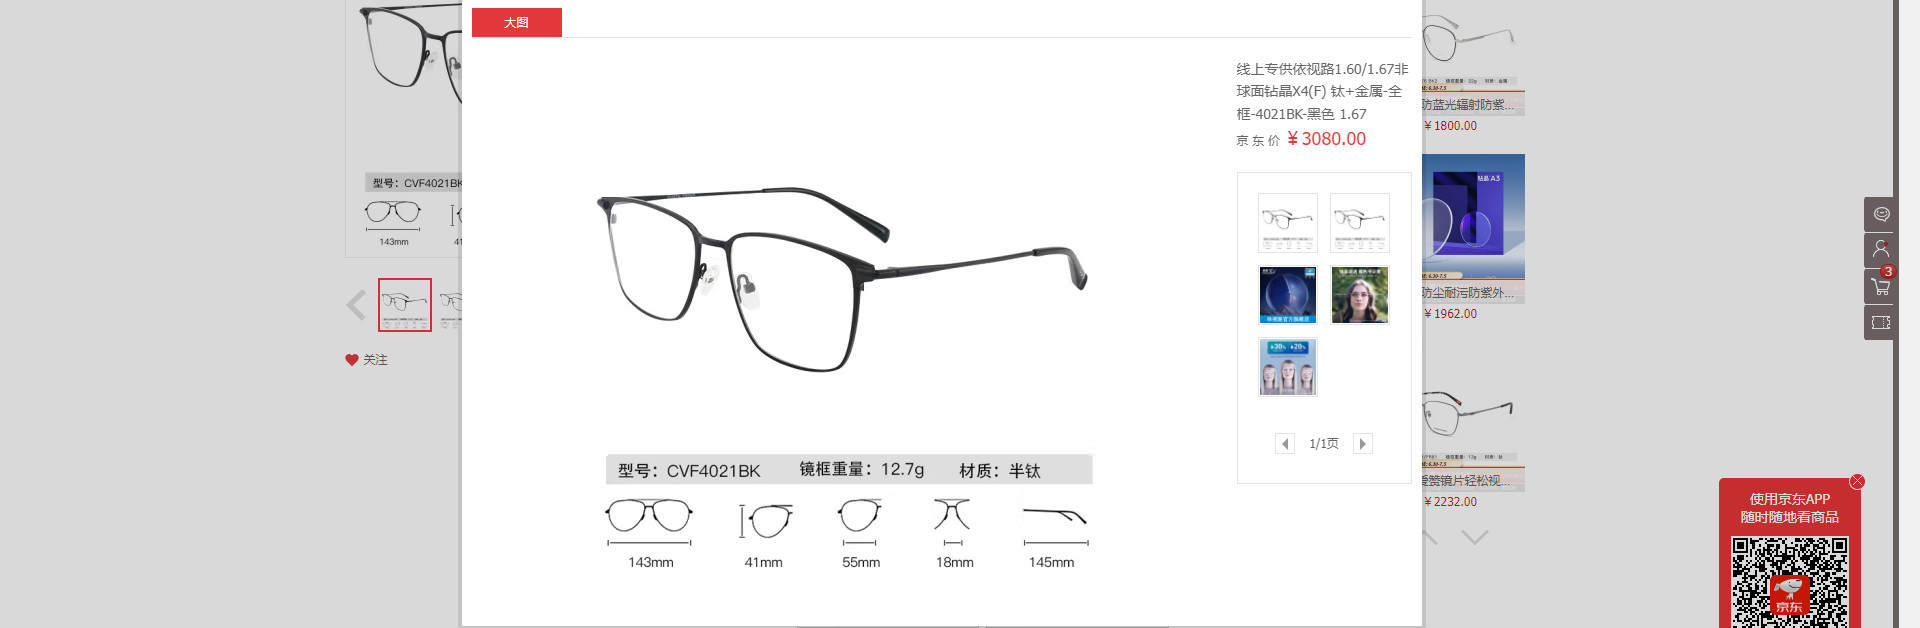This screenshot has width=1920, height=628.
Task: Go to next thumbnail page arrow
Action: pos(1362,443)
